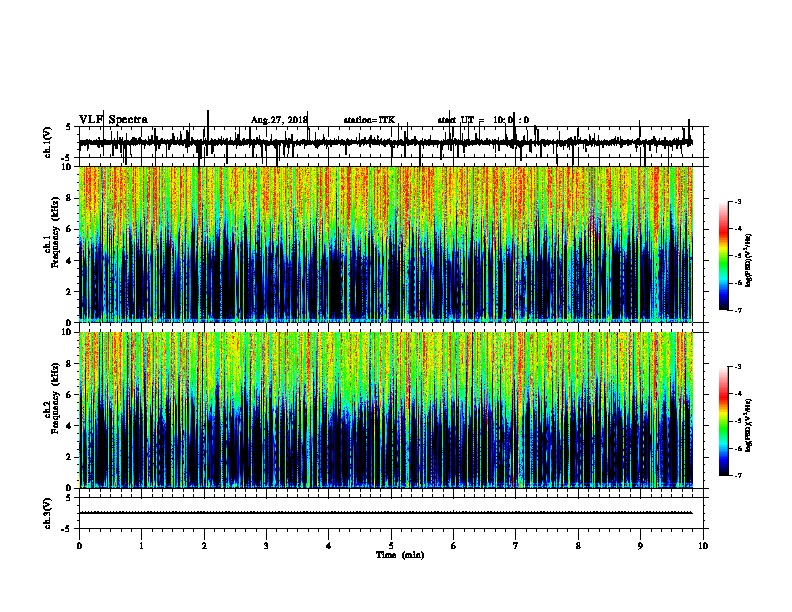Click inside the ch.1 spectrogram panel
Viewport: 792px width, 612px height.
click(x=386, y=244)
